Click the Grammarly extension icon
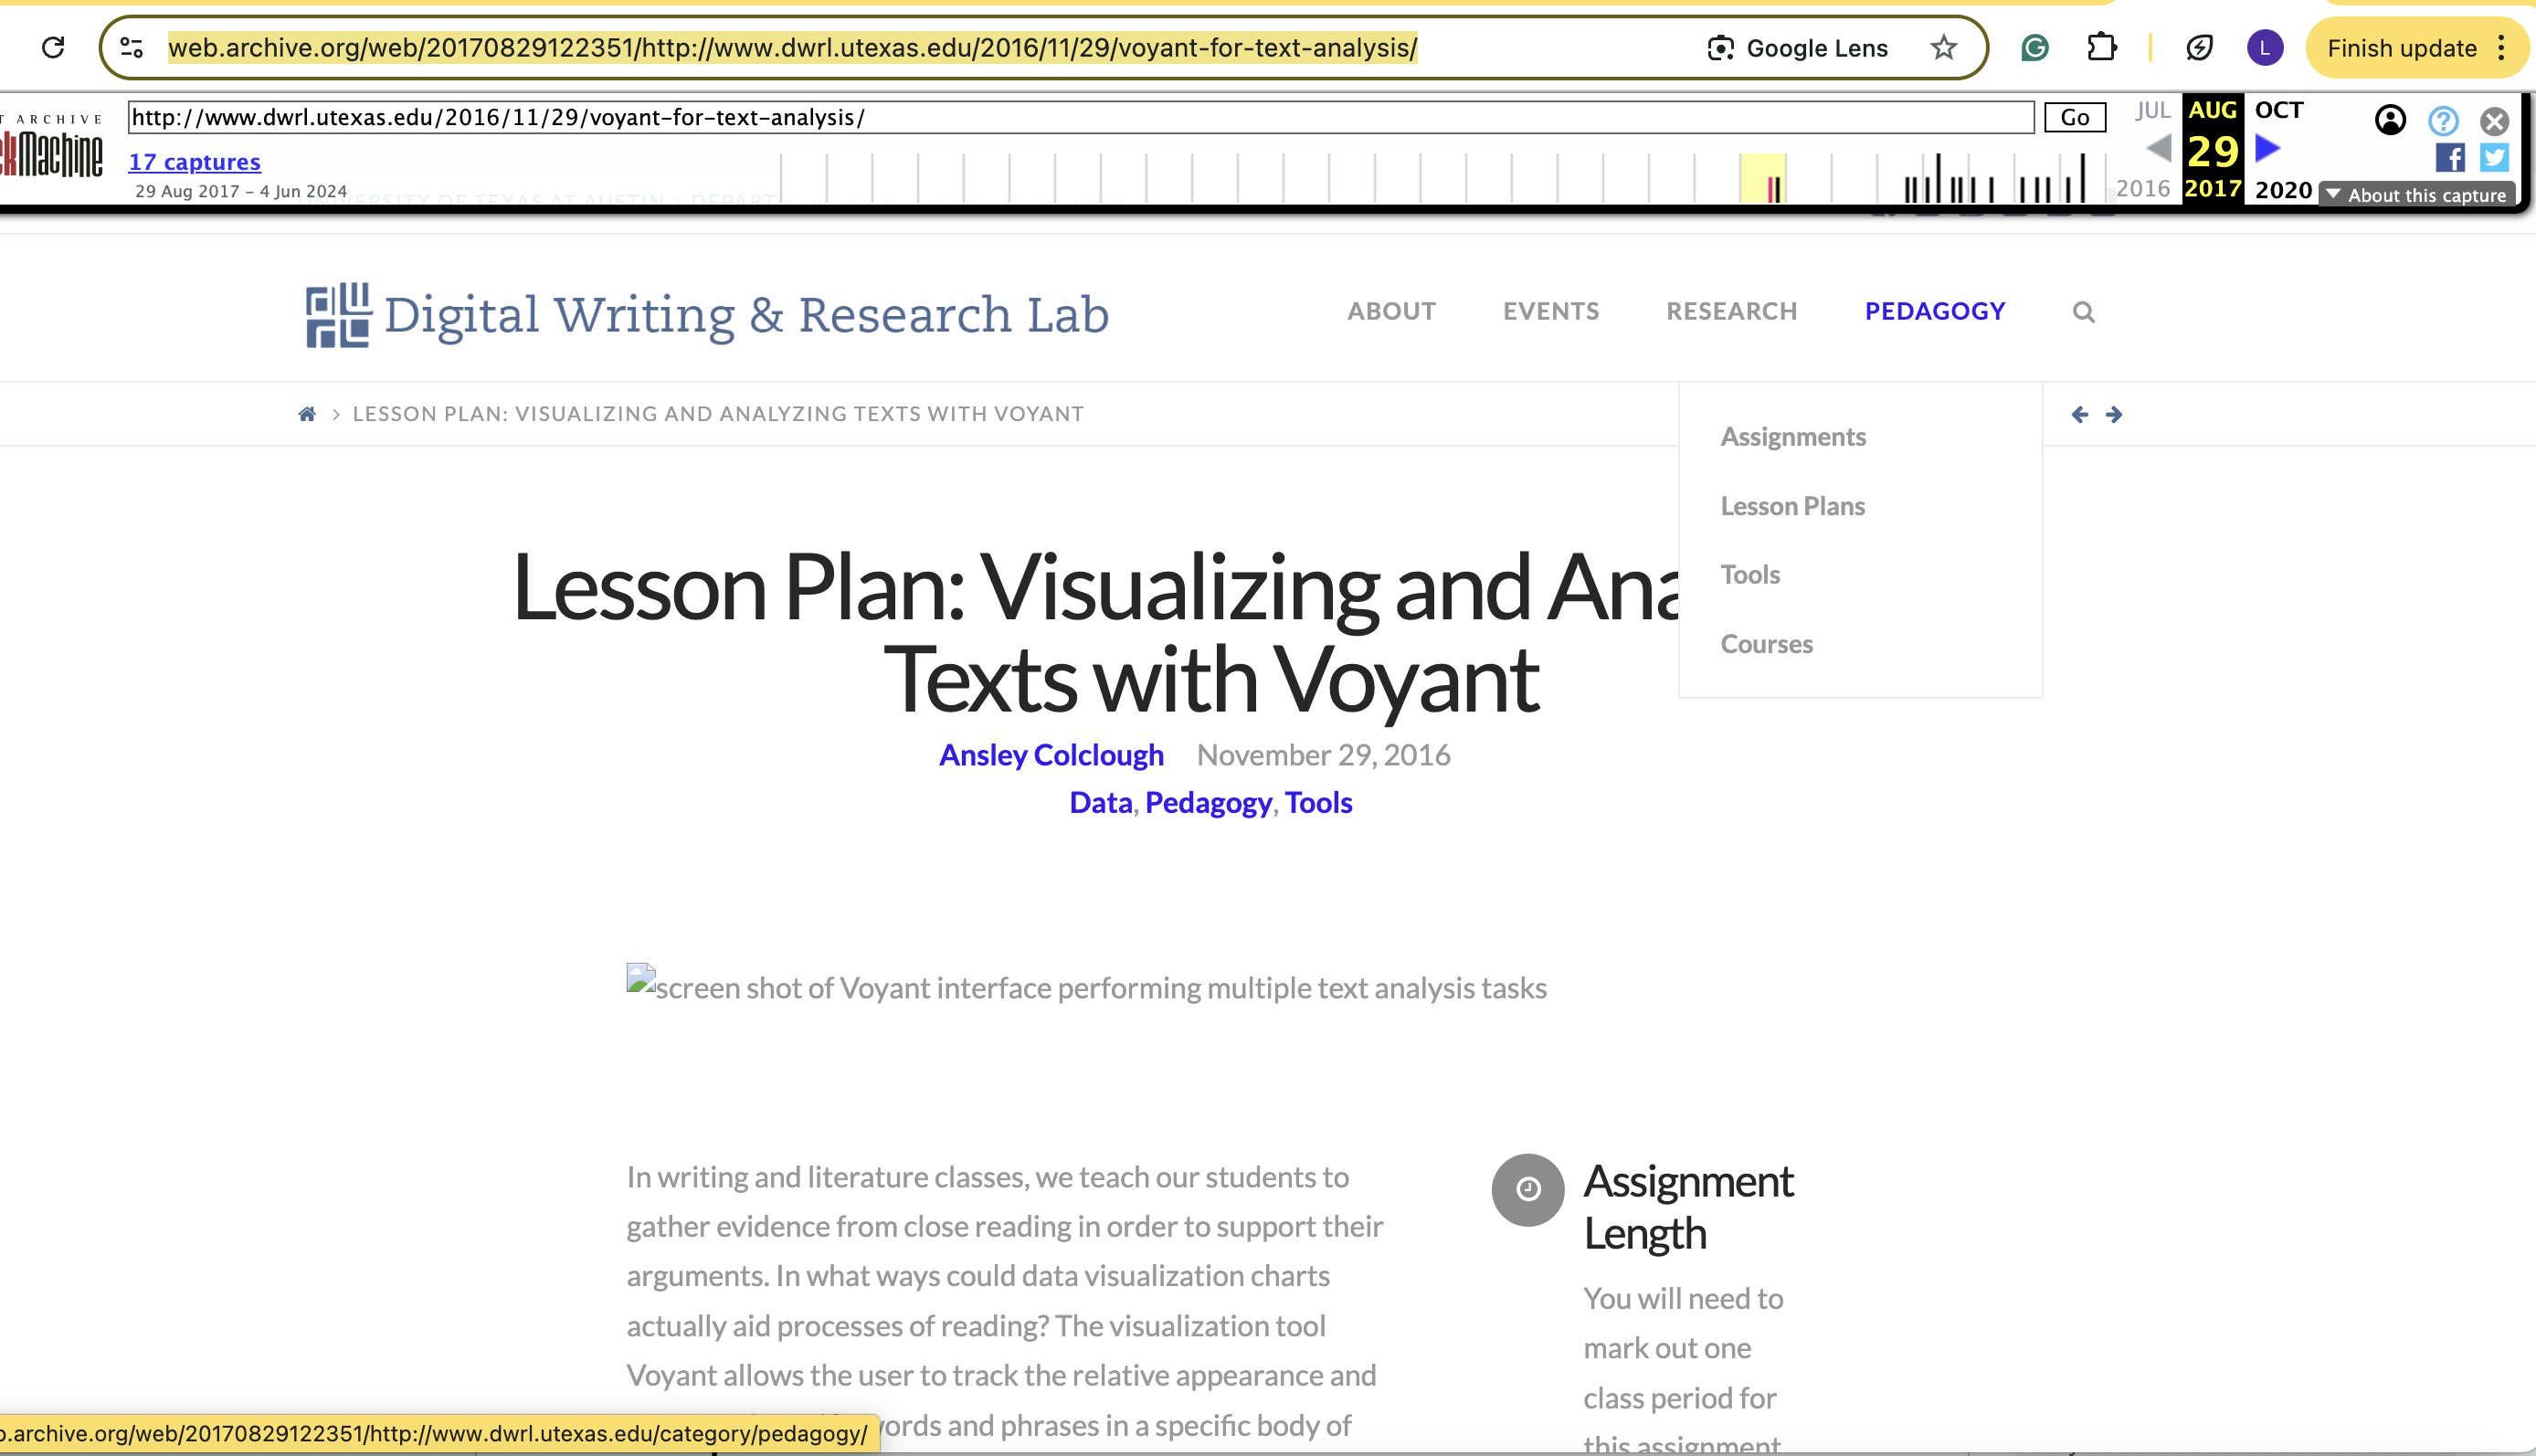This screenshot has width=2536, height=1456. [x=2034, y=47]
